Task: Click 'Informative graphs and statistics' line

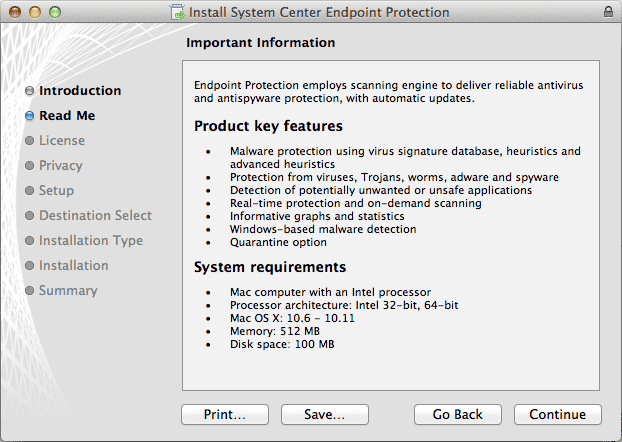Action: [317, 216]
